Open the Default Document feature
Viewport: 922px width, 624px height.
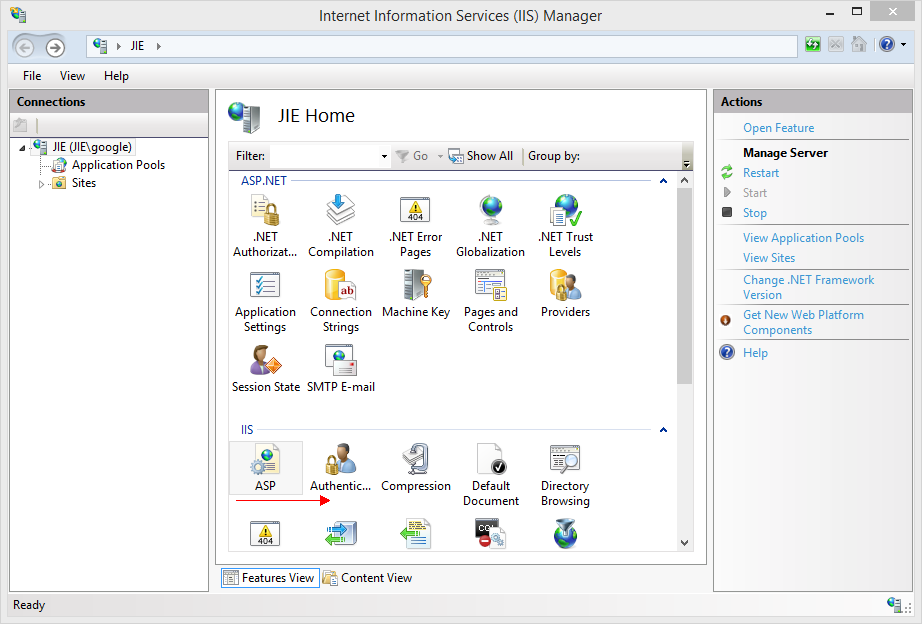490,475
